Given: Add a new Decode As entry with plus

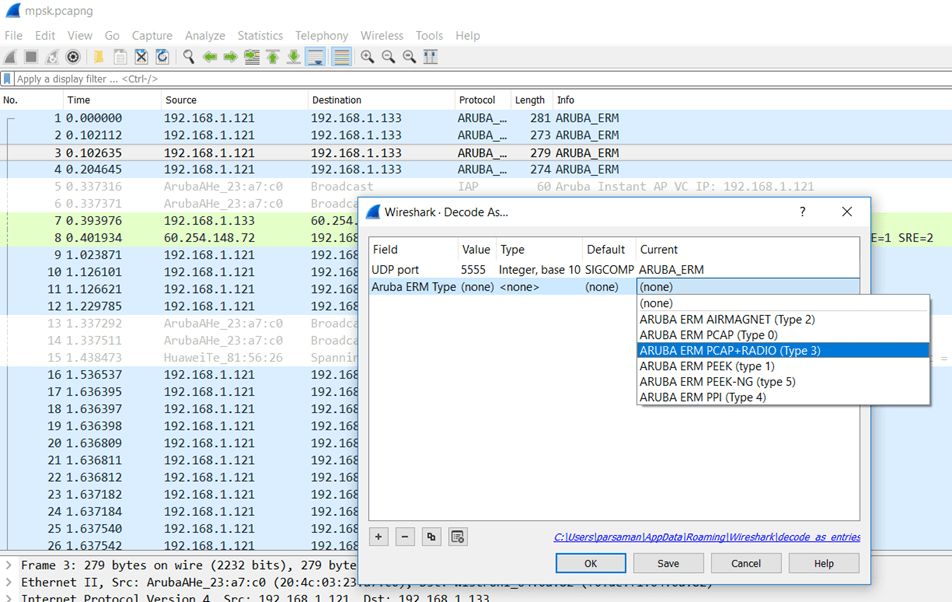Looking at the screenshot, I should pos(379,537).
